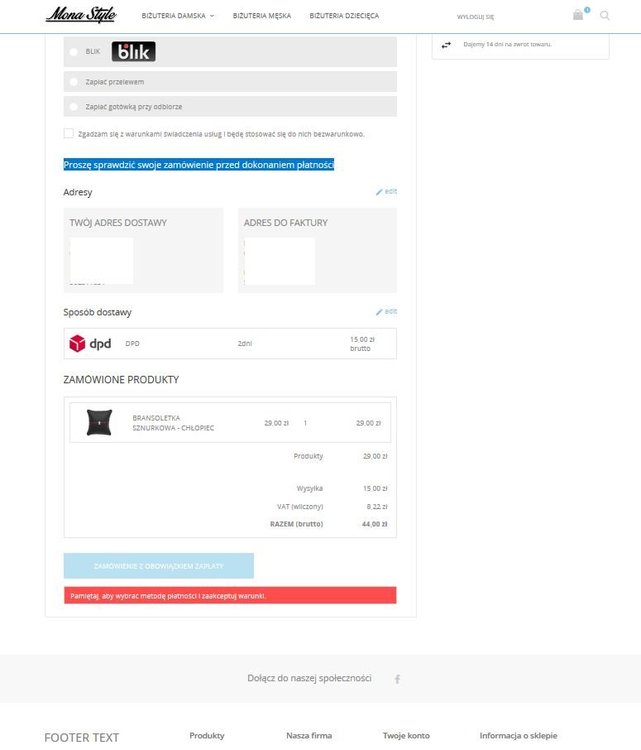Screen dimensions: 641x750
Task: Click the Facebook icon in the footer
Action: [397, 679]
